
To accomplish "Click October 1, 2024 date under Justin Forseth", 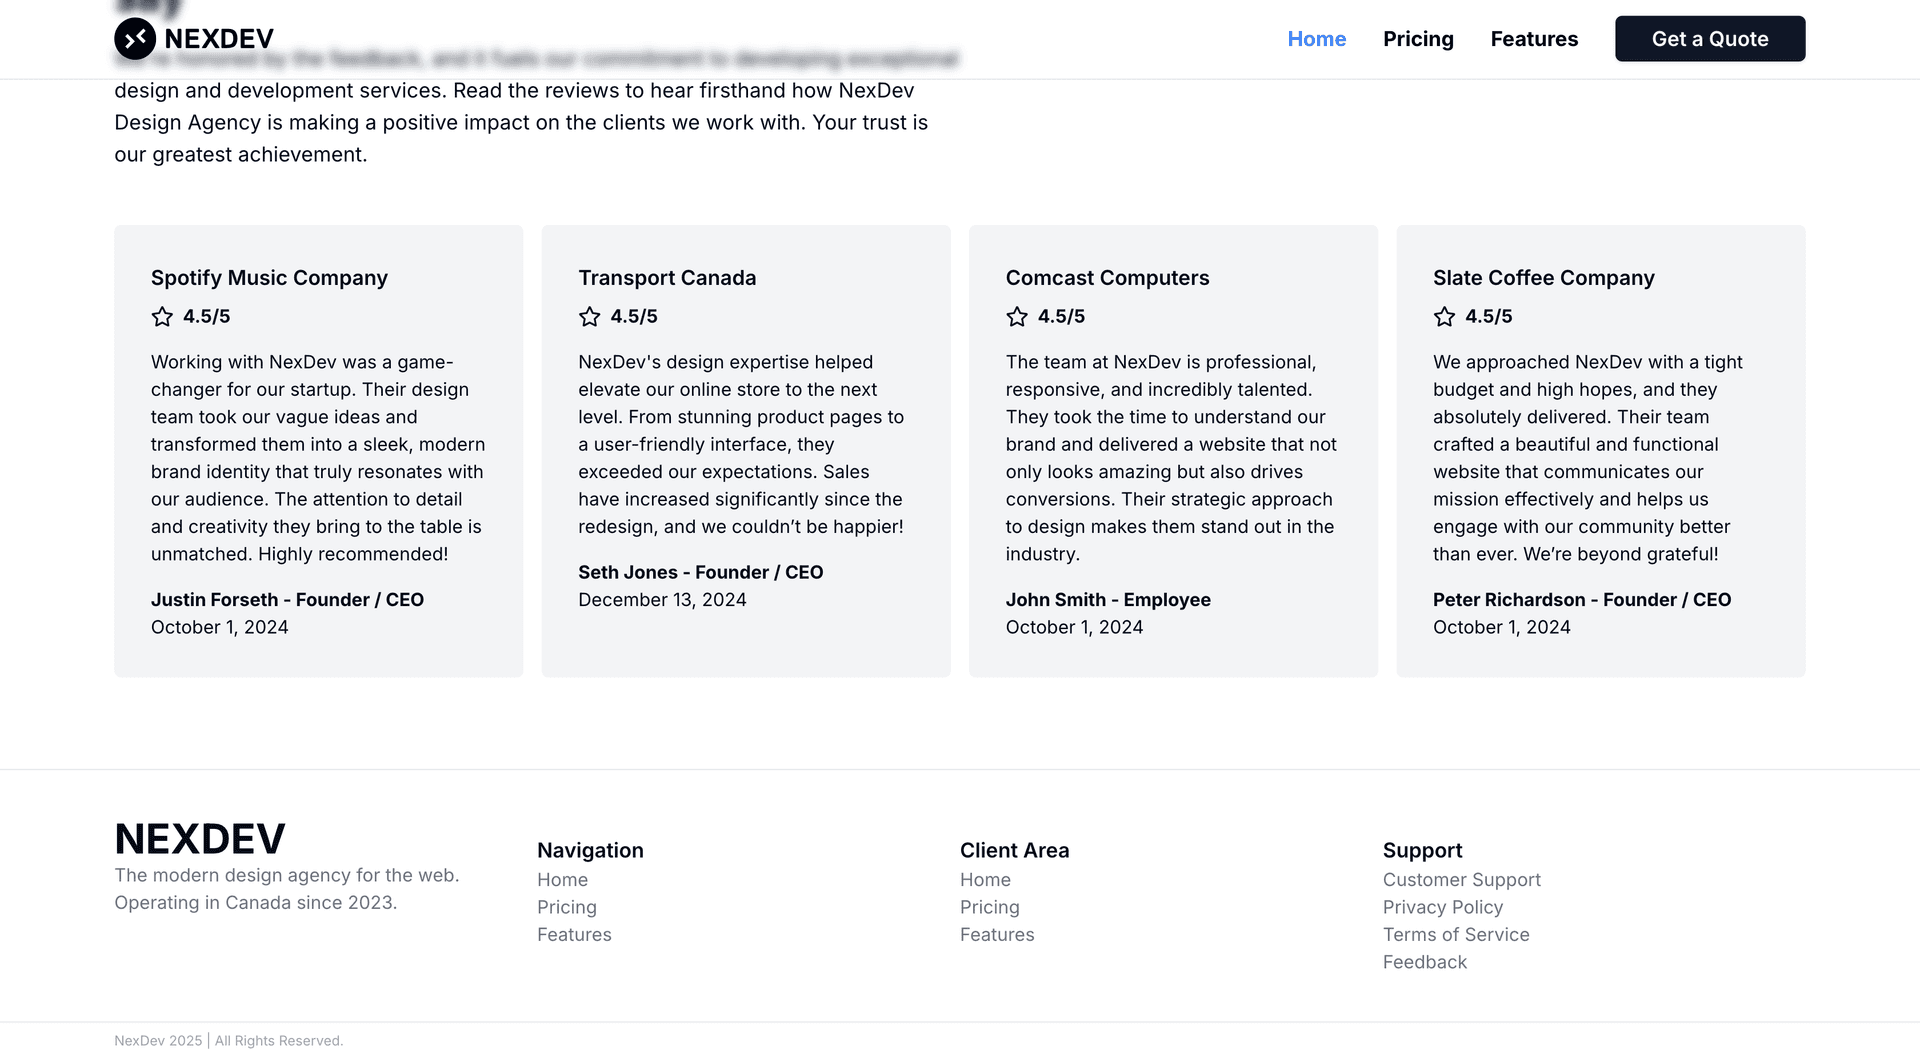I will (x=219, y=627).
